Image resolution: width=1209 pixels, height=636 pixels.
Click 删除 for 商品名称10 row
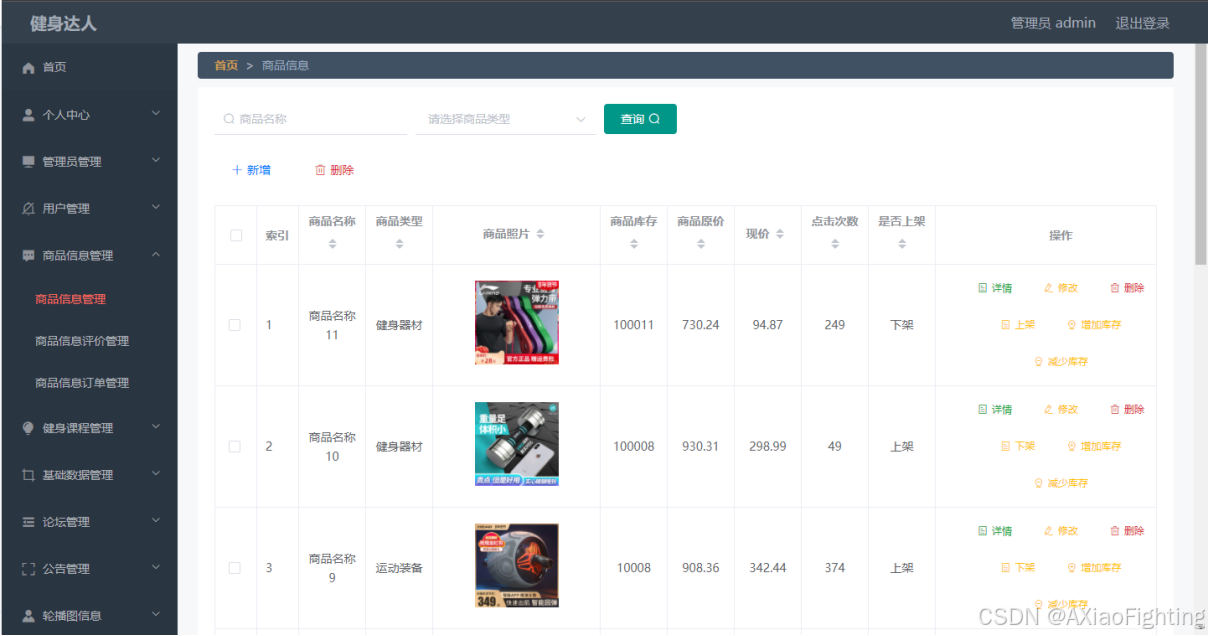click(x=1127, y=410)
